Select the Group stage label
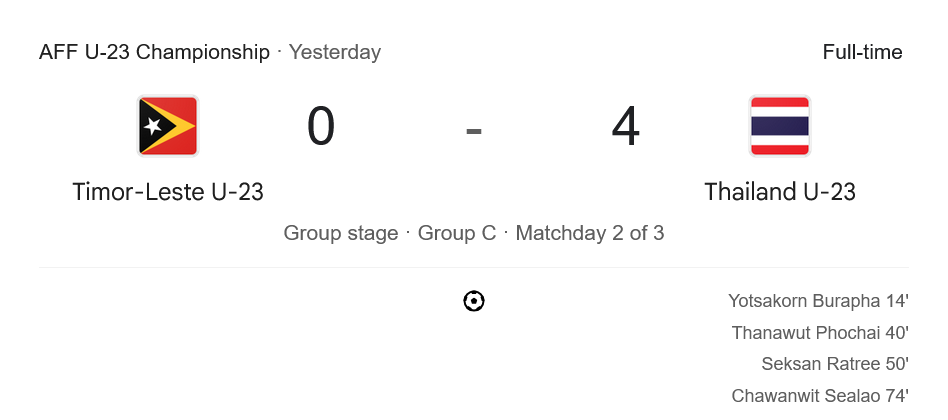The image size is (948, 420). click(341, 233)
